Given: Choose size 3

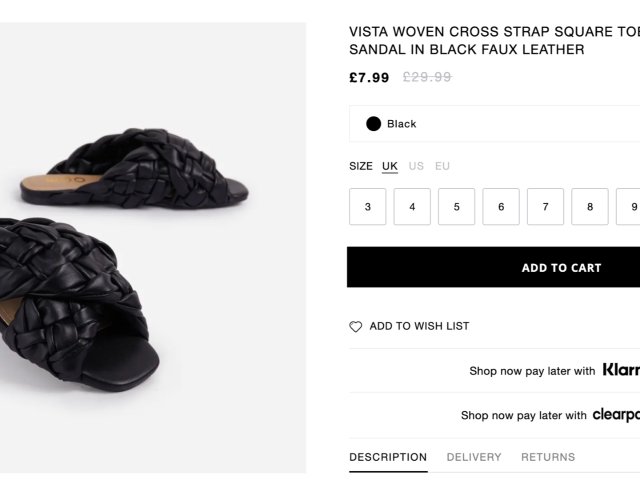Looking at the screenshot, I should click(x=368, y=207).
